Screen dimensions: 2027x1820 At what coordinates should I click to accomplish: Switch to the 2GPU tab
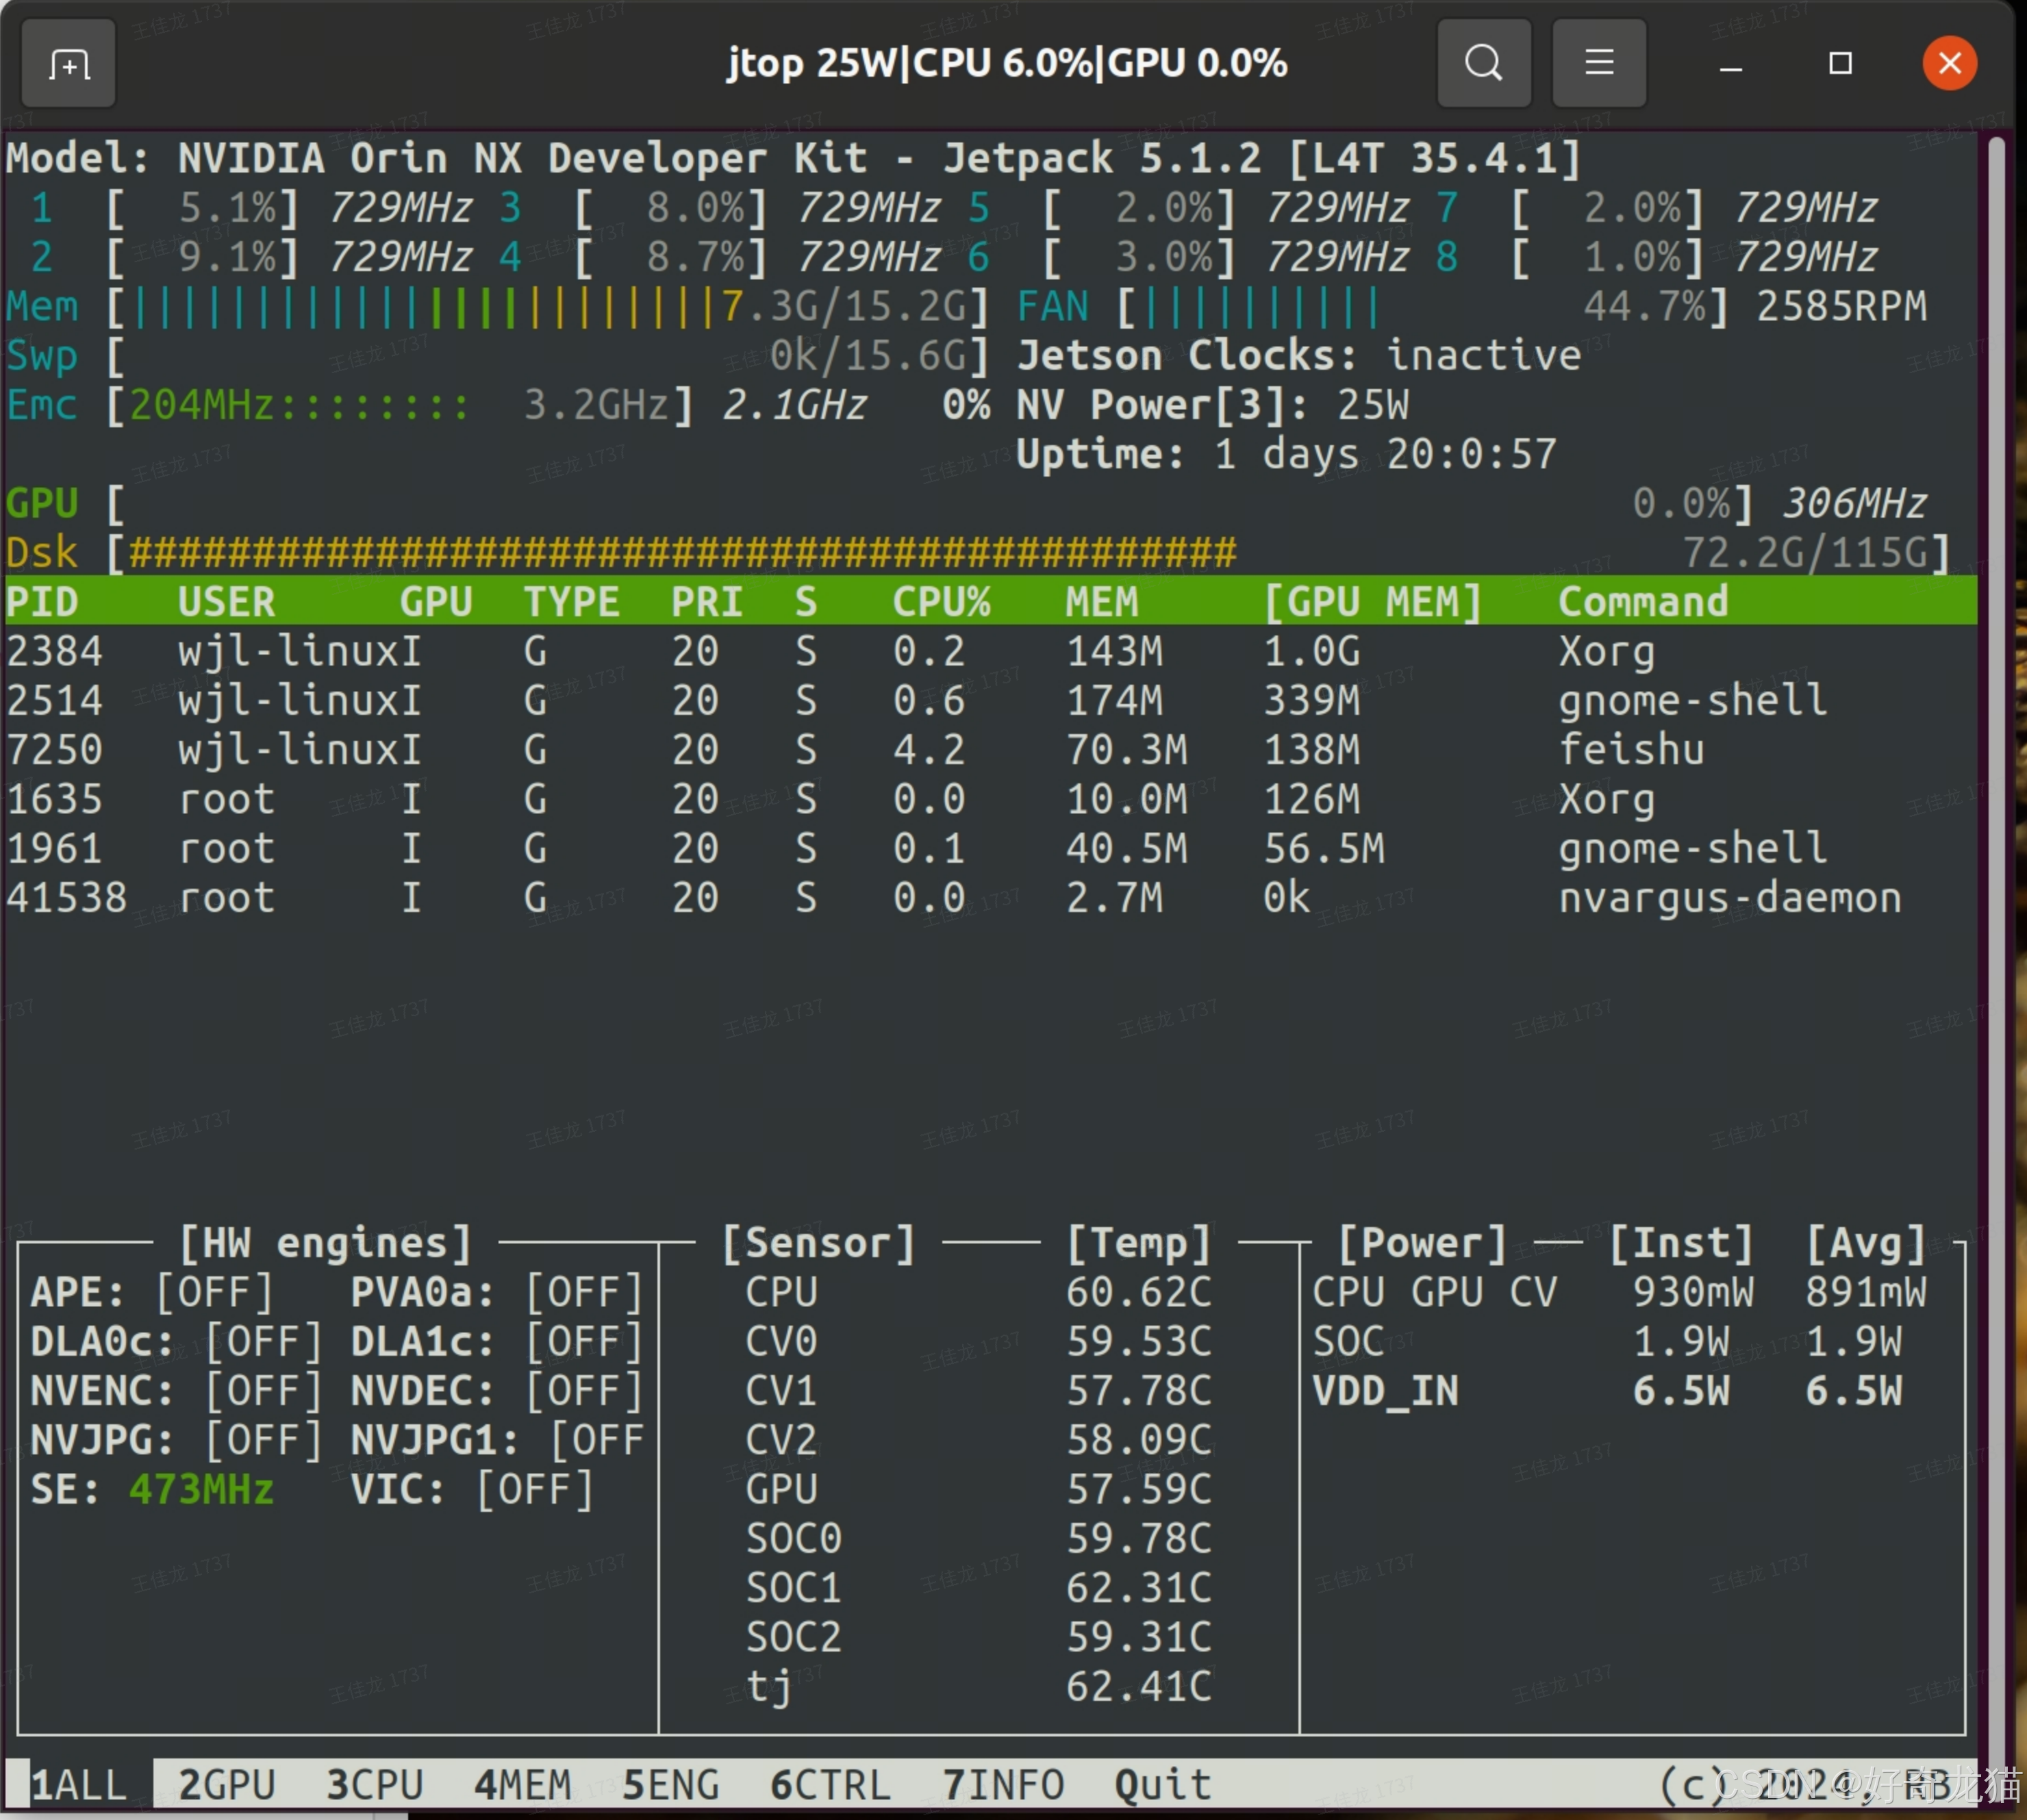(x=226, y=1784)
